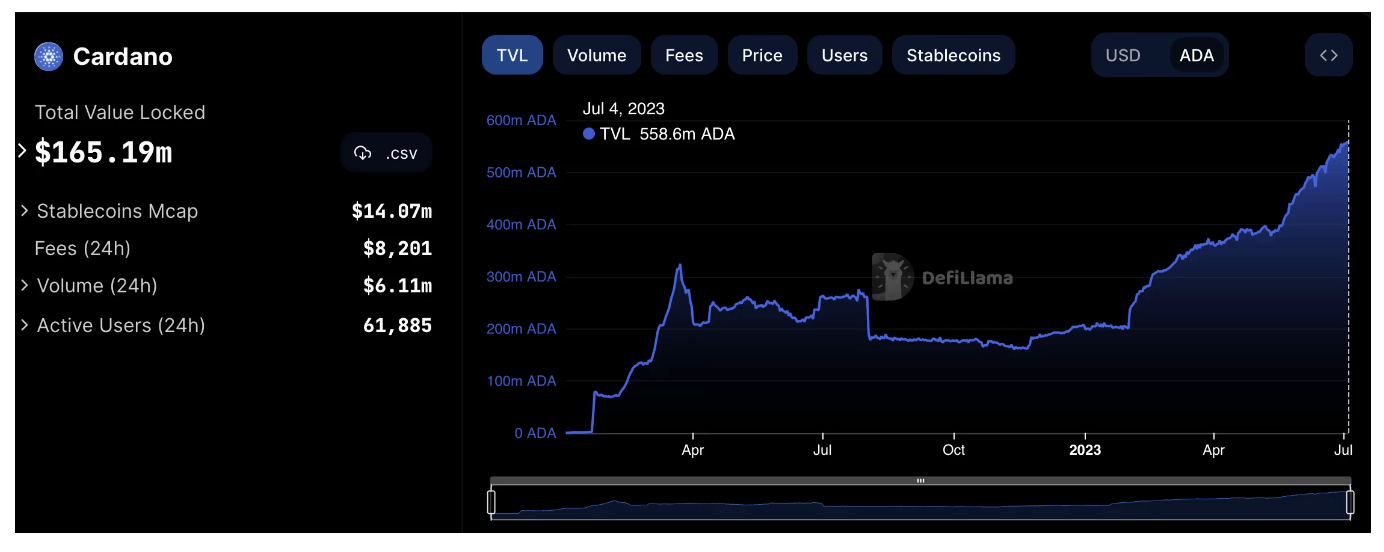The image size is (1384, 552).
Task: Grab the left handle of range slider
Action: 491,502
